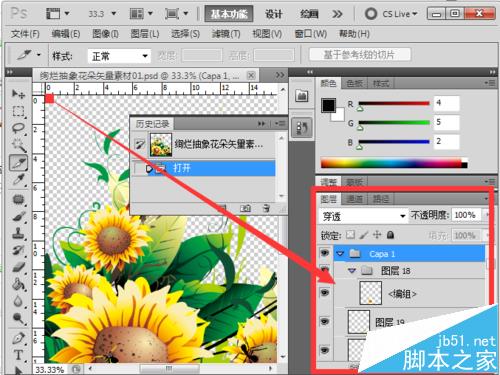Toggle lock position icon
The height and width of the screenshot is (375, 500).
pyautogui.click(x=377, y=235)
